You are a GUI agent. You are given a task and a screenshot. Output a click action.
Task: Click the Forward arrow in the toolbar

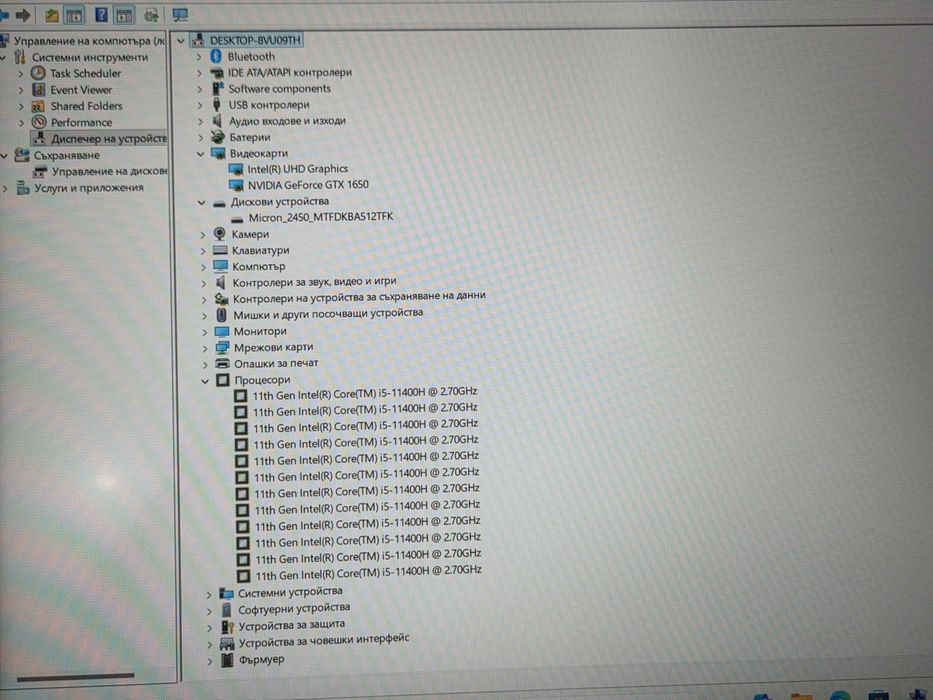point(23,14)
